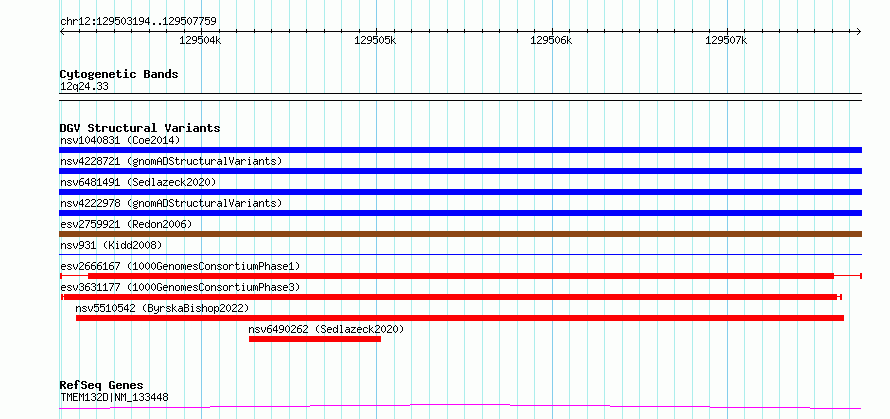Open esv3631177 (1000GenomesConsortiumPhase3) label

(180, 287)
